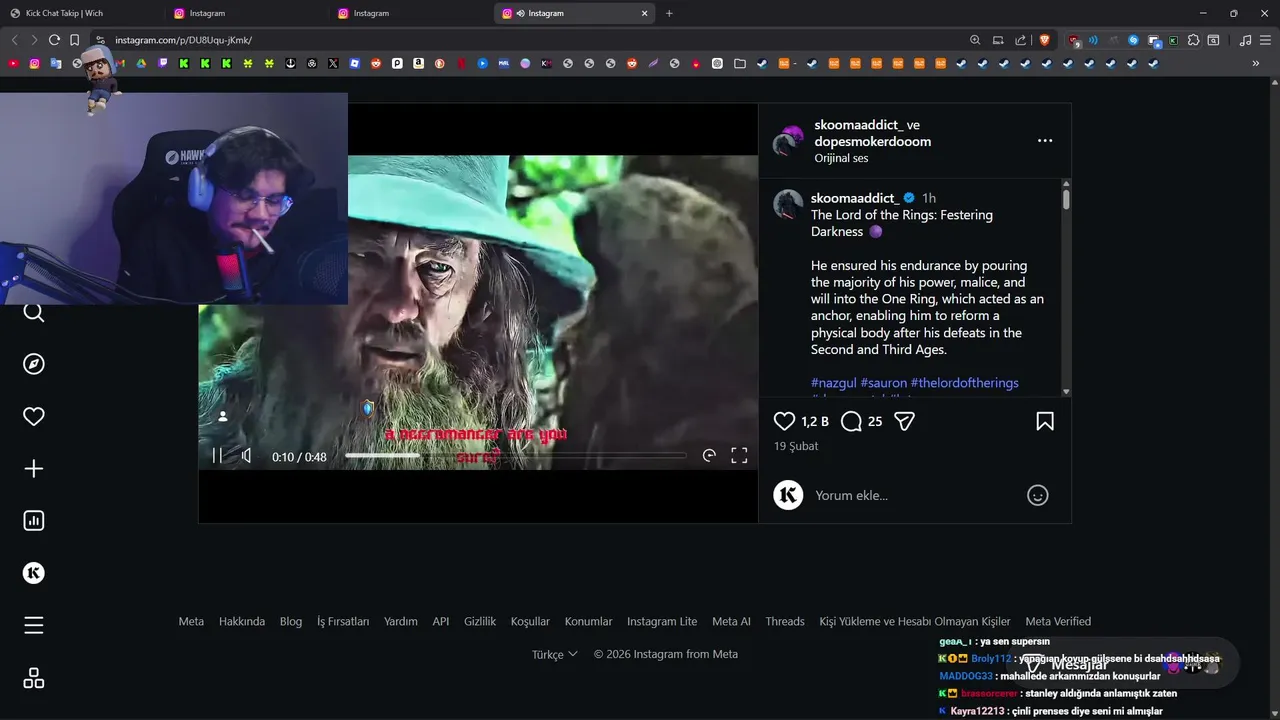Open the Hakkında footer link

pyautogui.click(x=242, y=621)
